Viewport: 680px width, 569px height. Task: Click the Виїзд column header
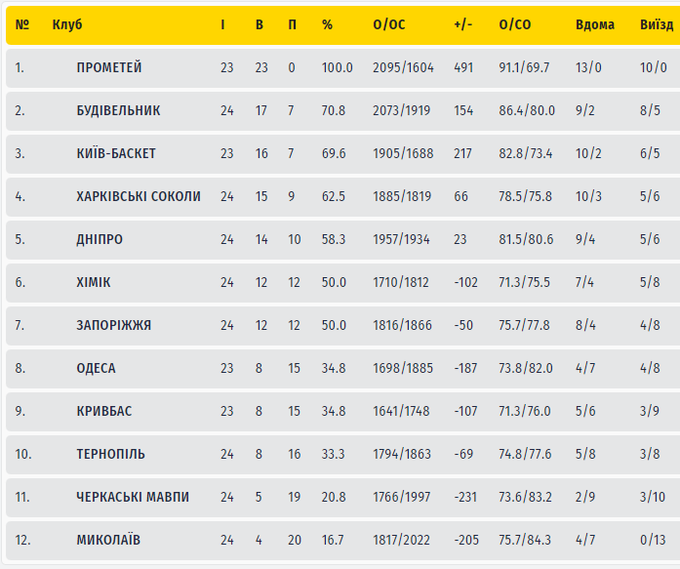coord(656,25)
